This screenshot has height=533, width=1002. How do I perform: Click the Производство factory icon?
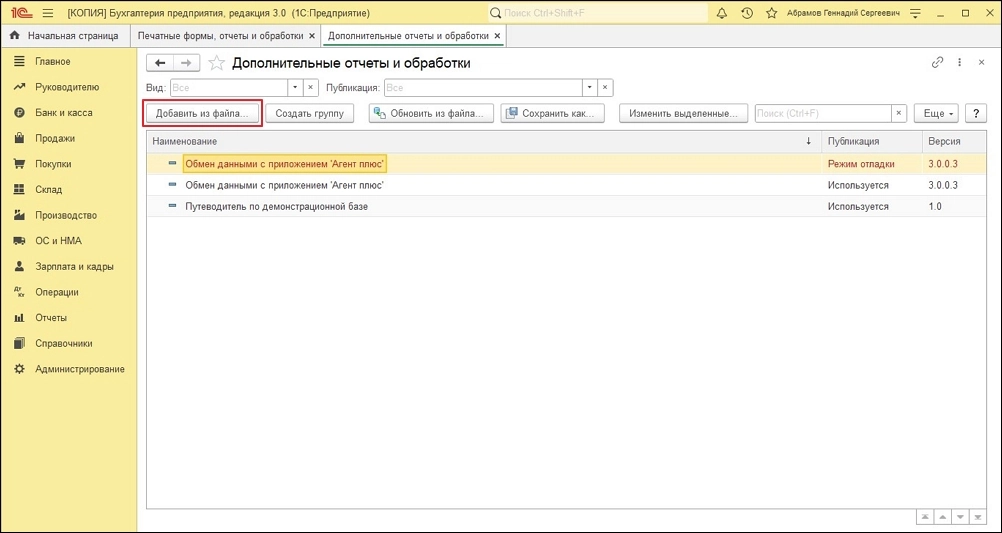pos(19,215)
